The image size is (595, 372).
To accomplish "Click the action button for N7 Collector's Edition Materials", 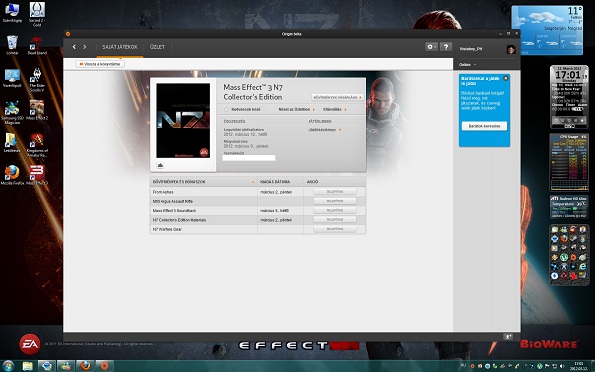I will [335, 219].
